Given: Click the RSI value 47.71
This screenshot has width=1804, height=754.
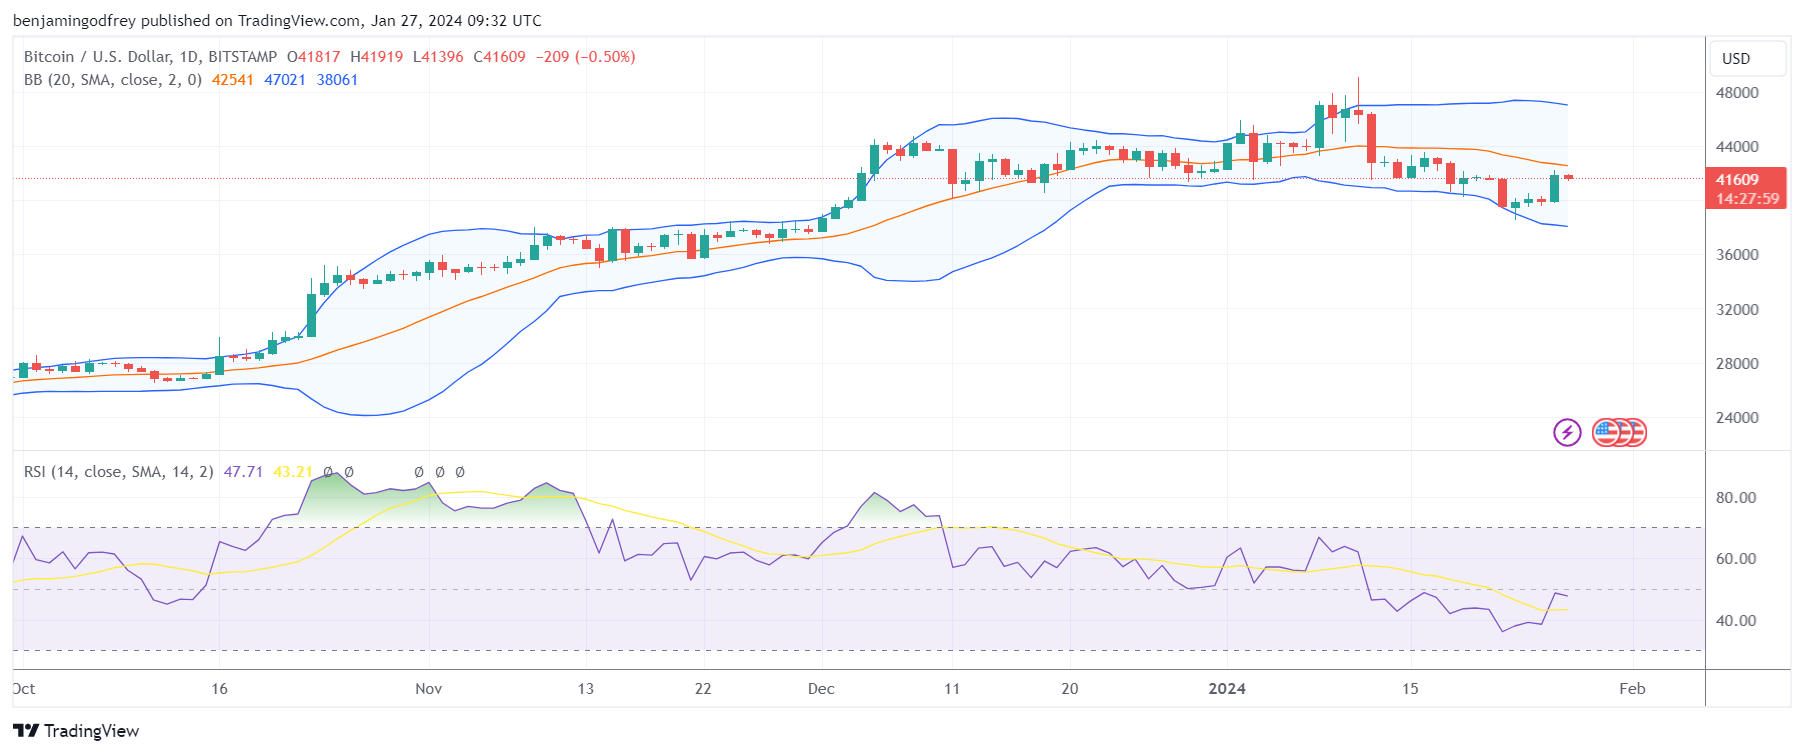Looking at the screenshot, I should click(x=243, y=472).
